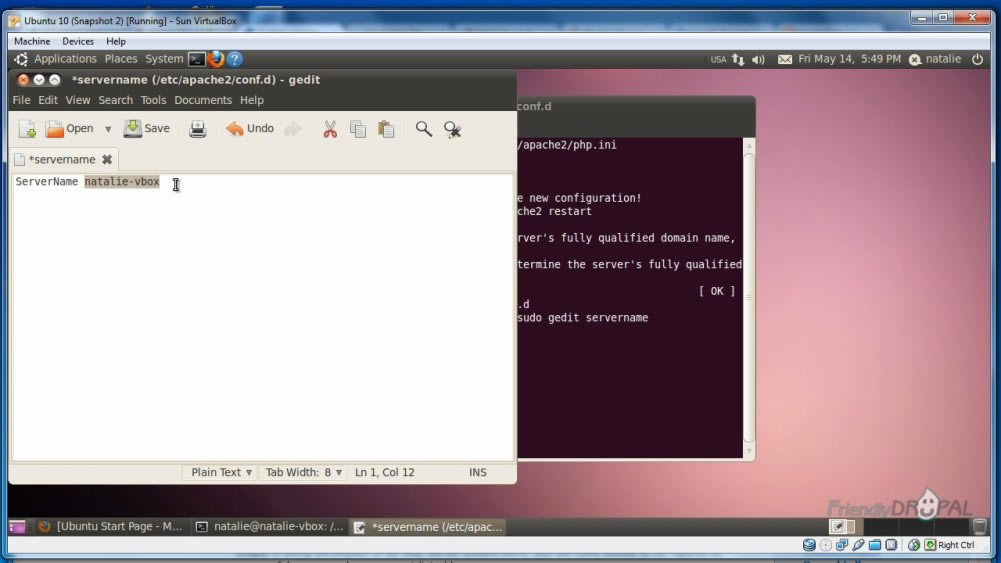The width and height of the screenshot is (1001, 563).
Task: Open gedit View menu
Action: 78,100
